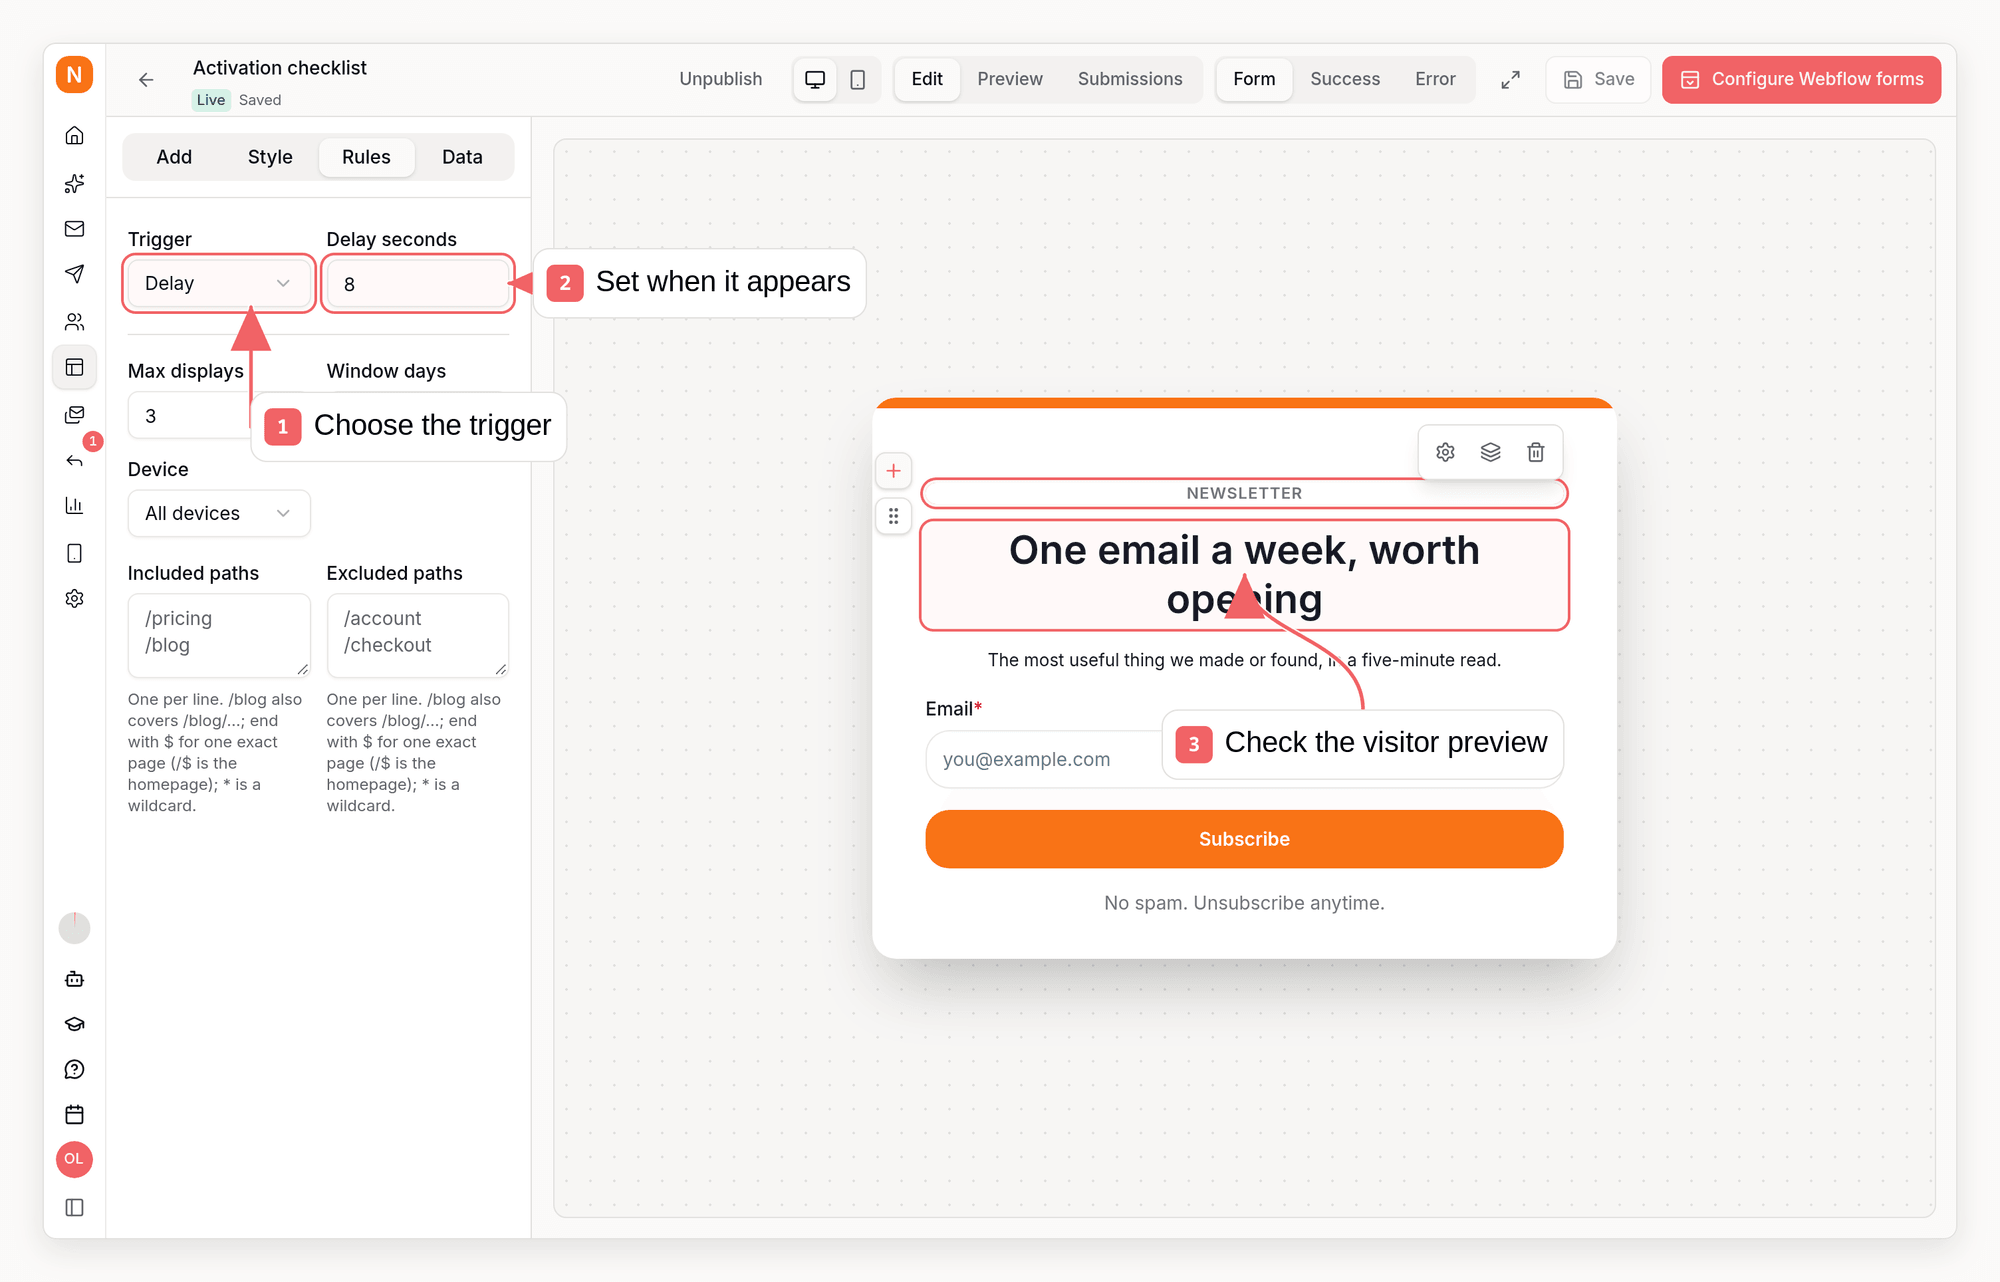Expand canvas to fullscreen
The width and height of the screenshot is (2000, 1282).
(1511, 79)
